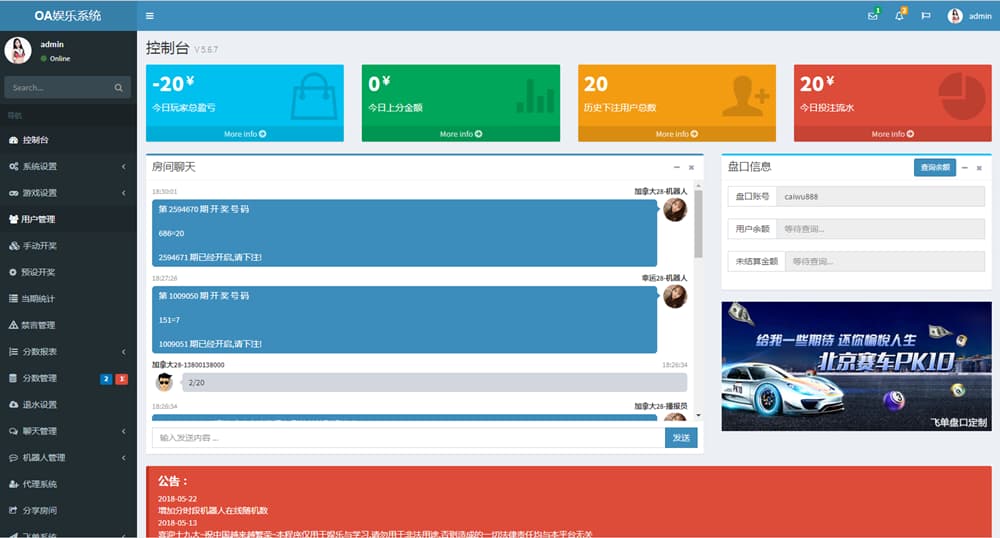Viewport: 1000px width, 538px height.
Task: Open the mail messages envelope icon
Action: tap(873, 16)
